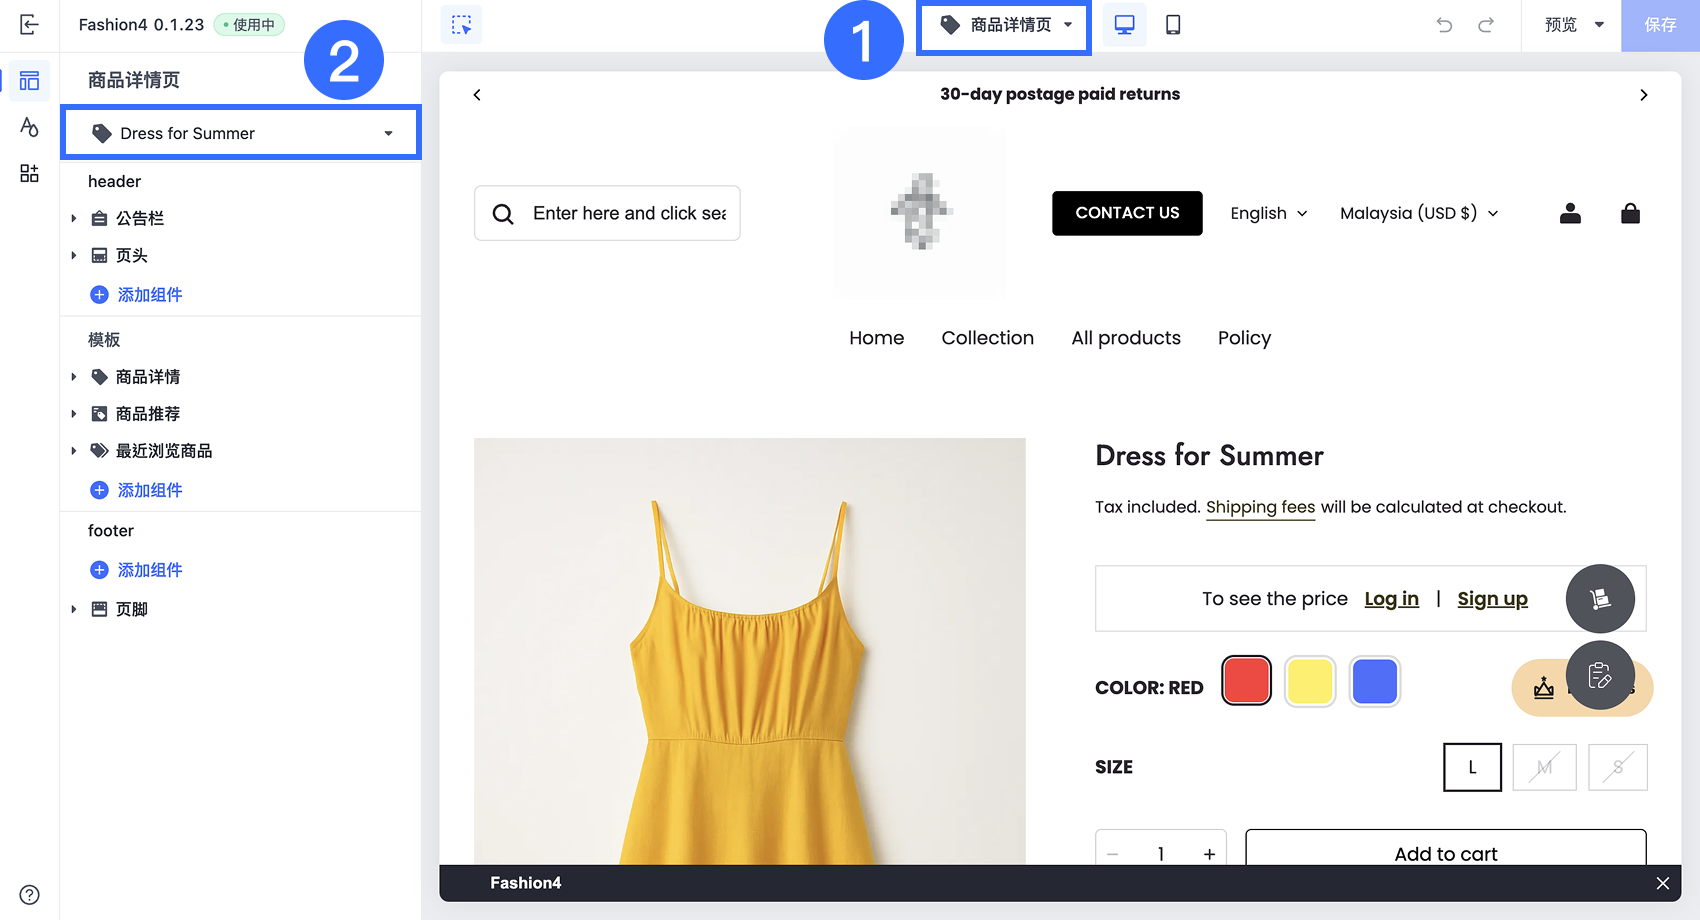Open the apps grid icon in sidebar
This screenshot has width=1700, height=920.
click(29, 173)
